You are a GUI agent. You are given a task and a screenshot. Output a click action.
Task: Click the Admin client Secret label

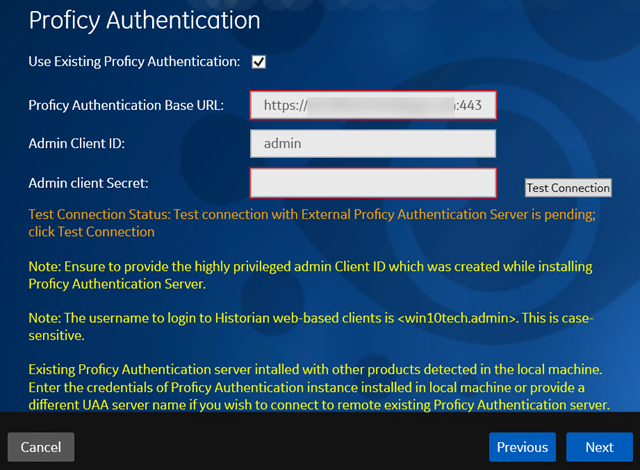pyautogui.click(x=88, y=183)
